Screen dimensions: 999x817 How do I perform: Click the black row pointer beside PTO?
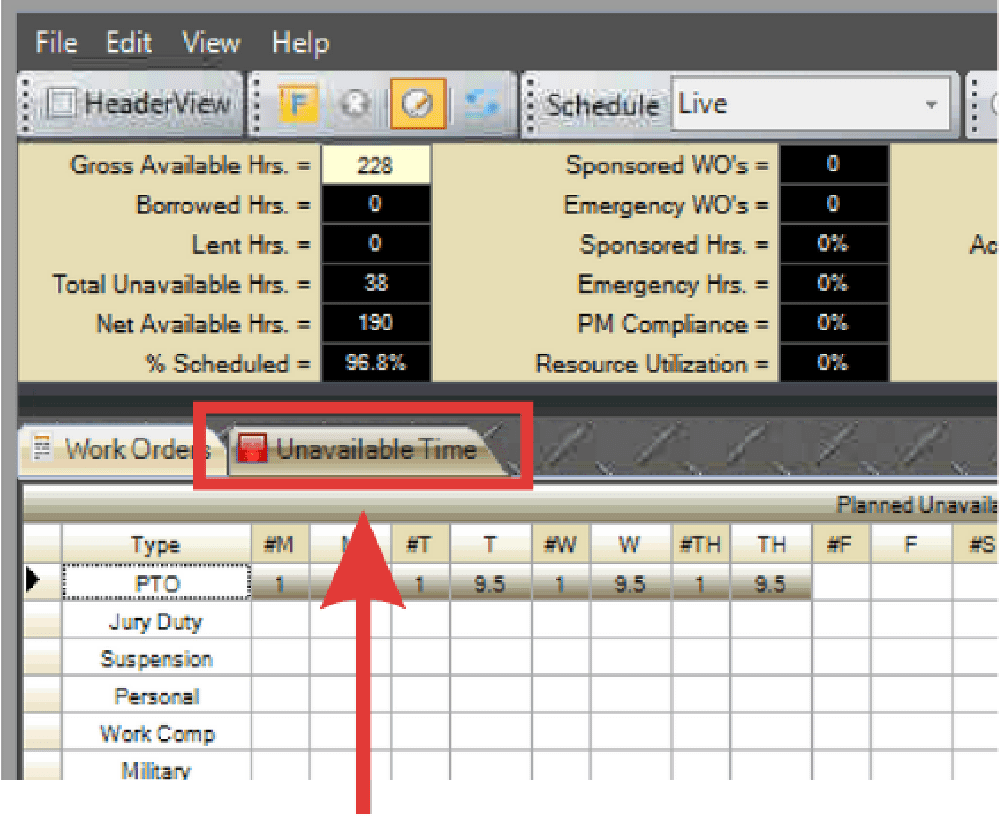tap(34, 582)
